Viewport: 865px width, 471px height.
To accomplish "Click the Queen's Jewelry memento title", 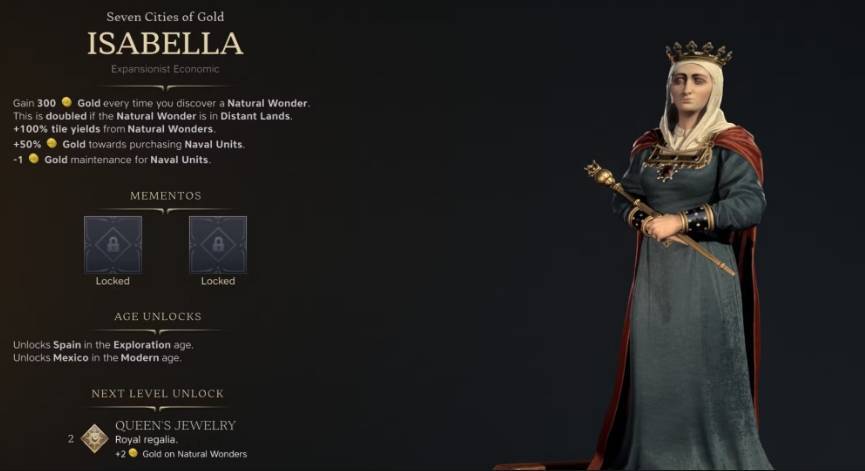I will (x=175, y=425).
